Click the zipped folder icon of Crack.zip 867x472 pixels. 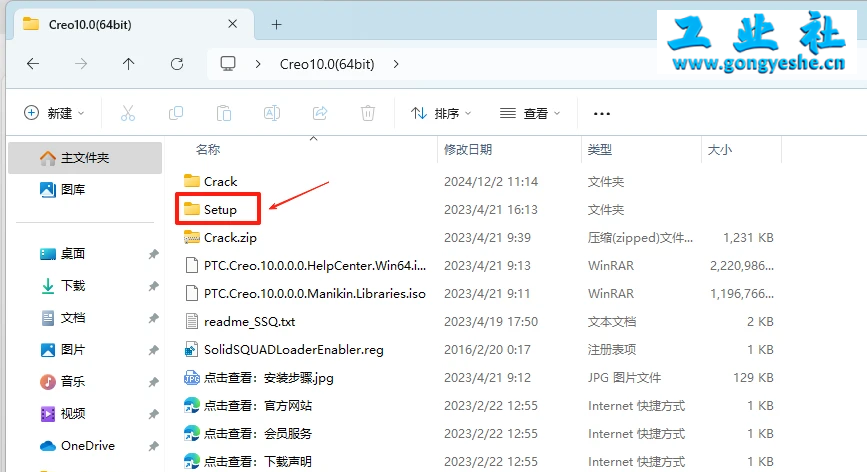pyautogui.click(x=191, y=237)
